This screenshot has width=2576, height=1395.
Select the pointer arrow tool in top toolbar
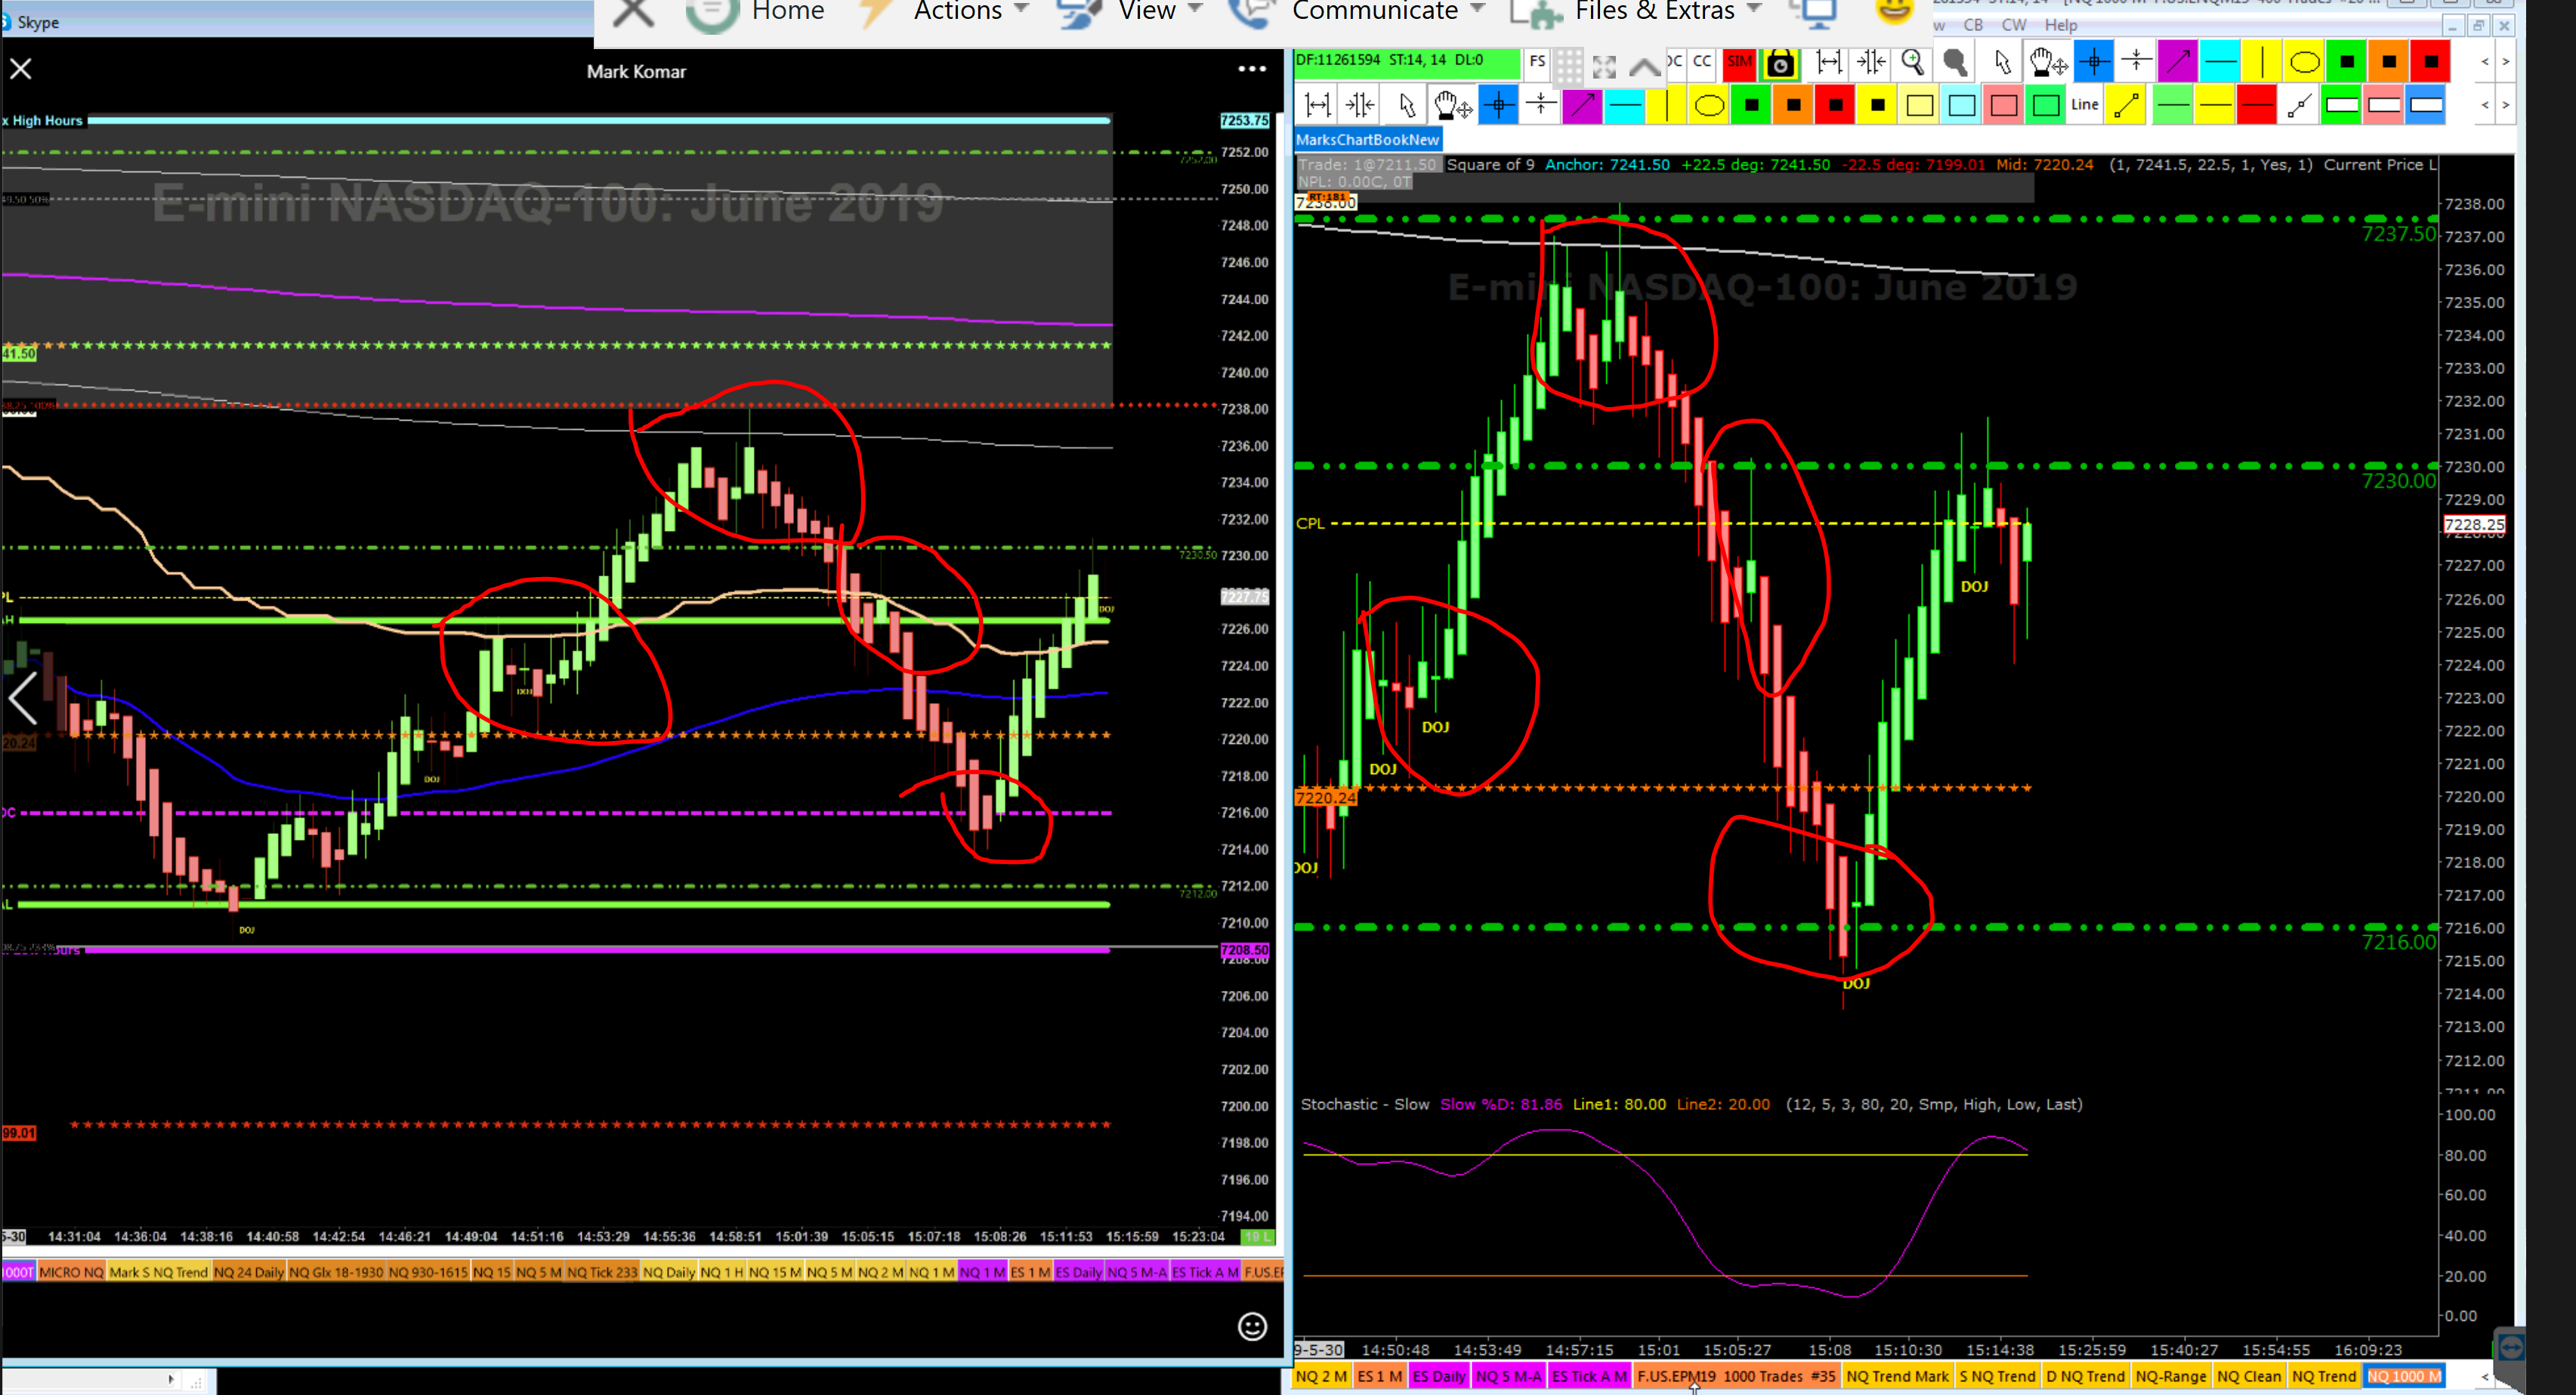point(2002,63)
